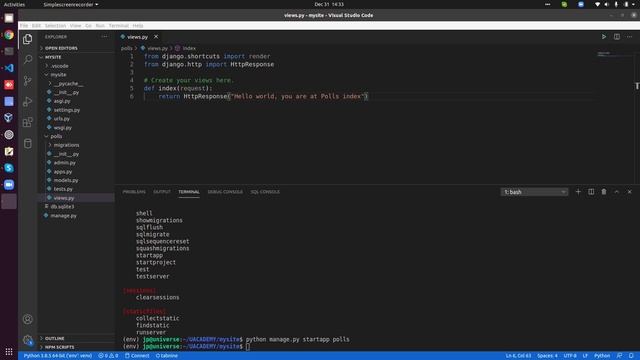
Task: Click Ln 6, Col 63 in status bar
Action: click(x=518, y=356)
